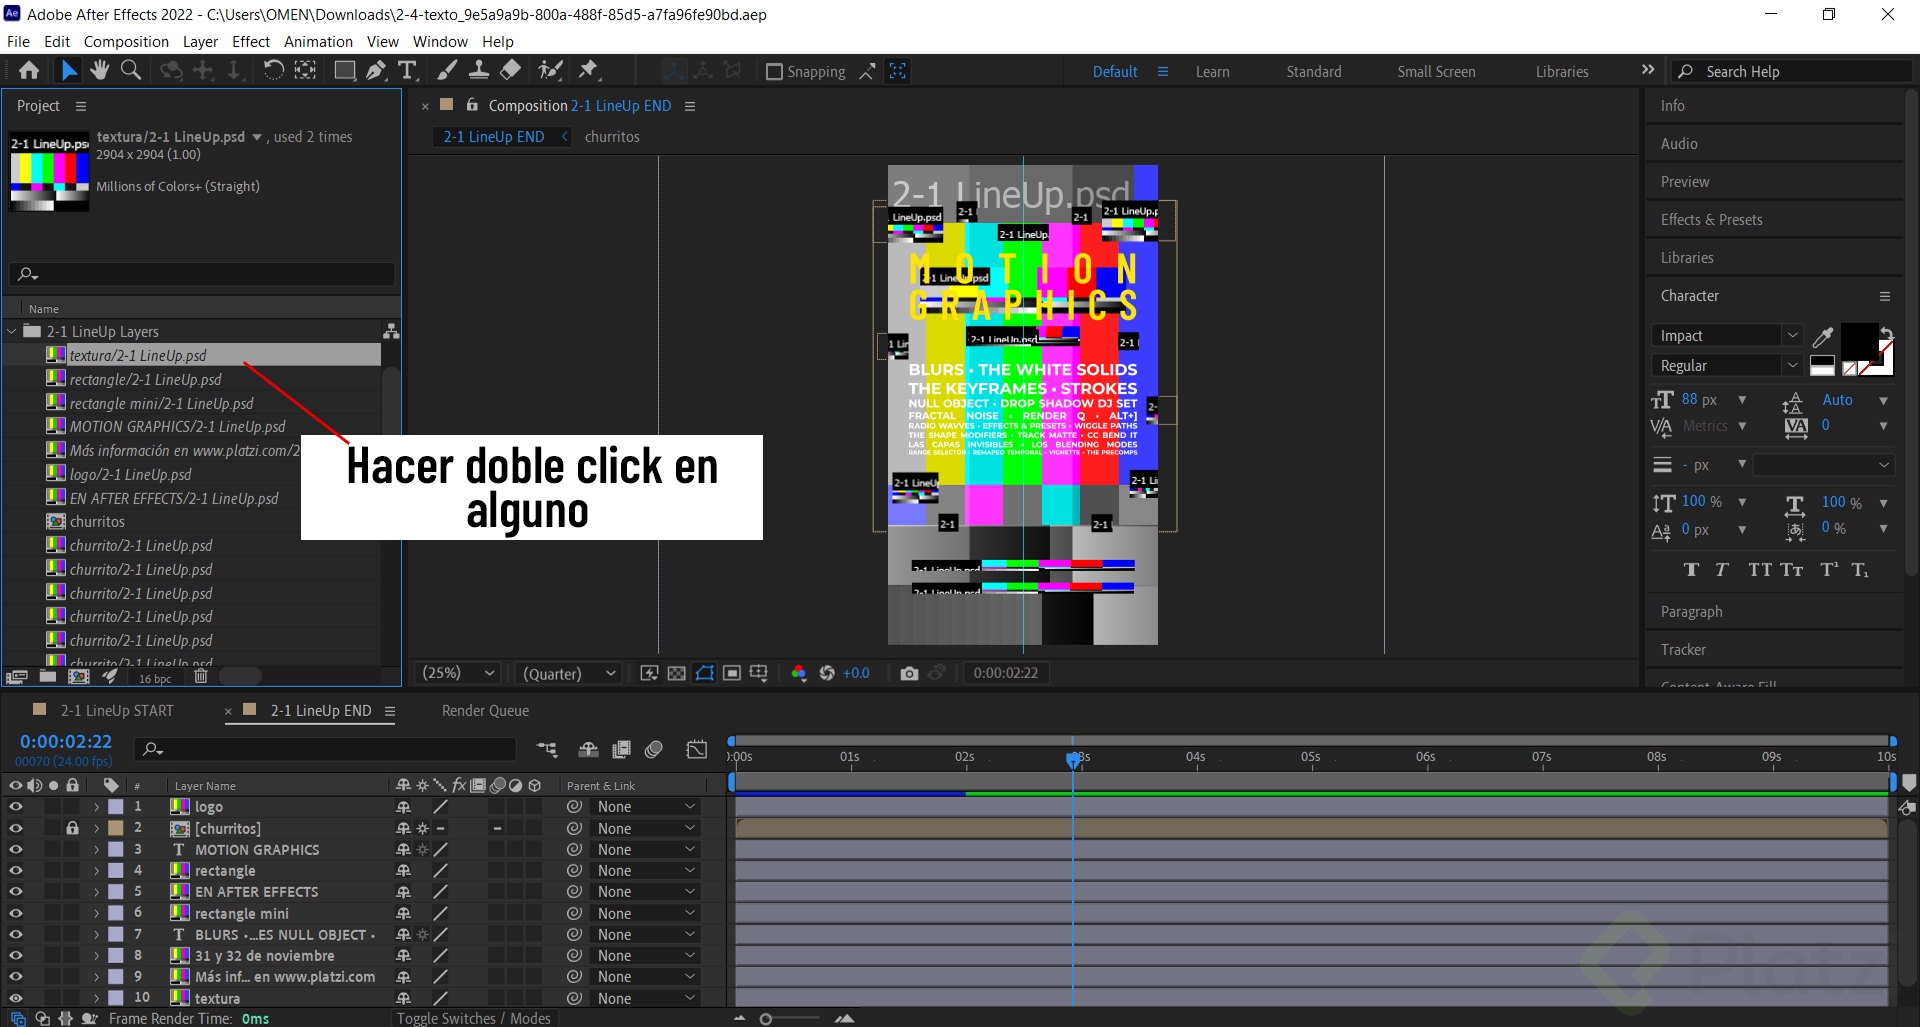Select the Zoom tool
The height and width of the screenshot is (1027, 1920).
coord(130,70)
